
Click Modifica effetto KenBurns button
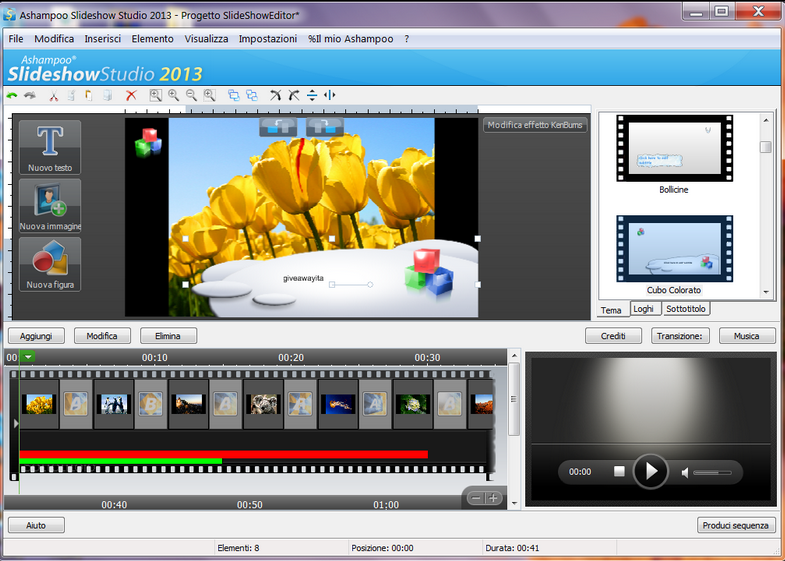tap(535, 125)
